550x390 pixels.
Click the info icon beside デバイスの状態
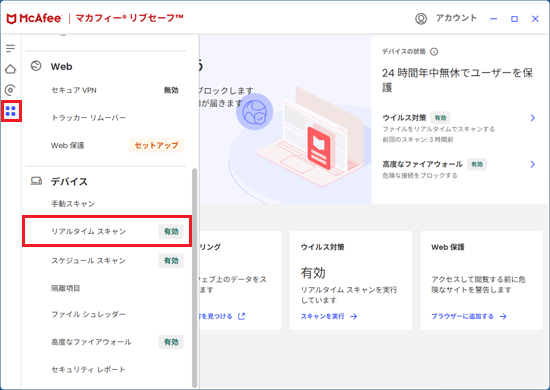click(x=434, y=52)
